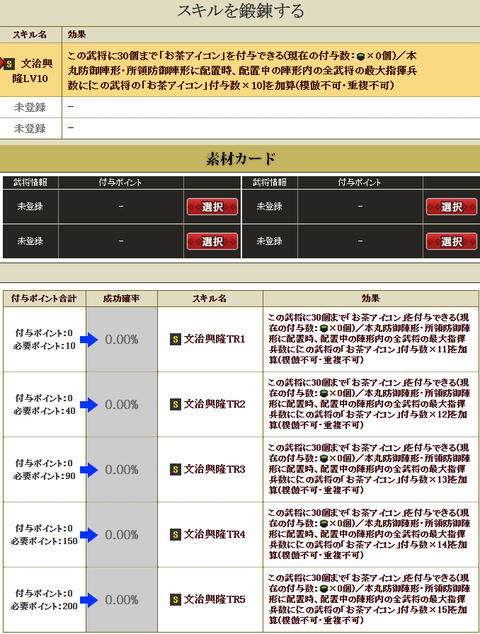The image size is (480, 634).
Task: Click the blue arrow in the 必要ポイント:150 row
Action: click(89, 535)
